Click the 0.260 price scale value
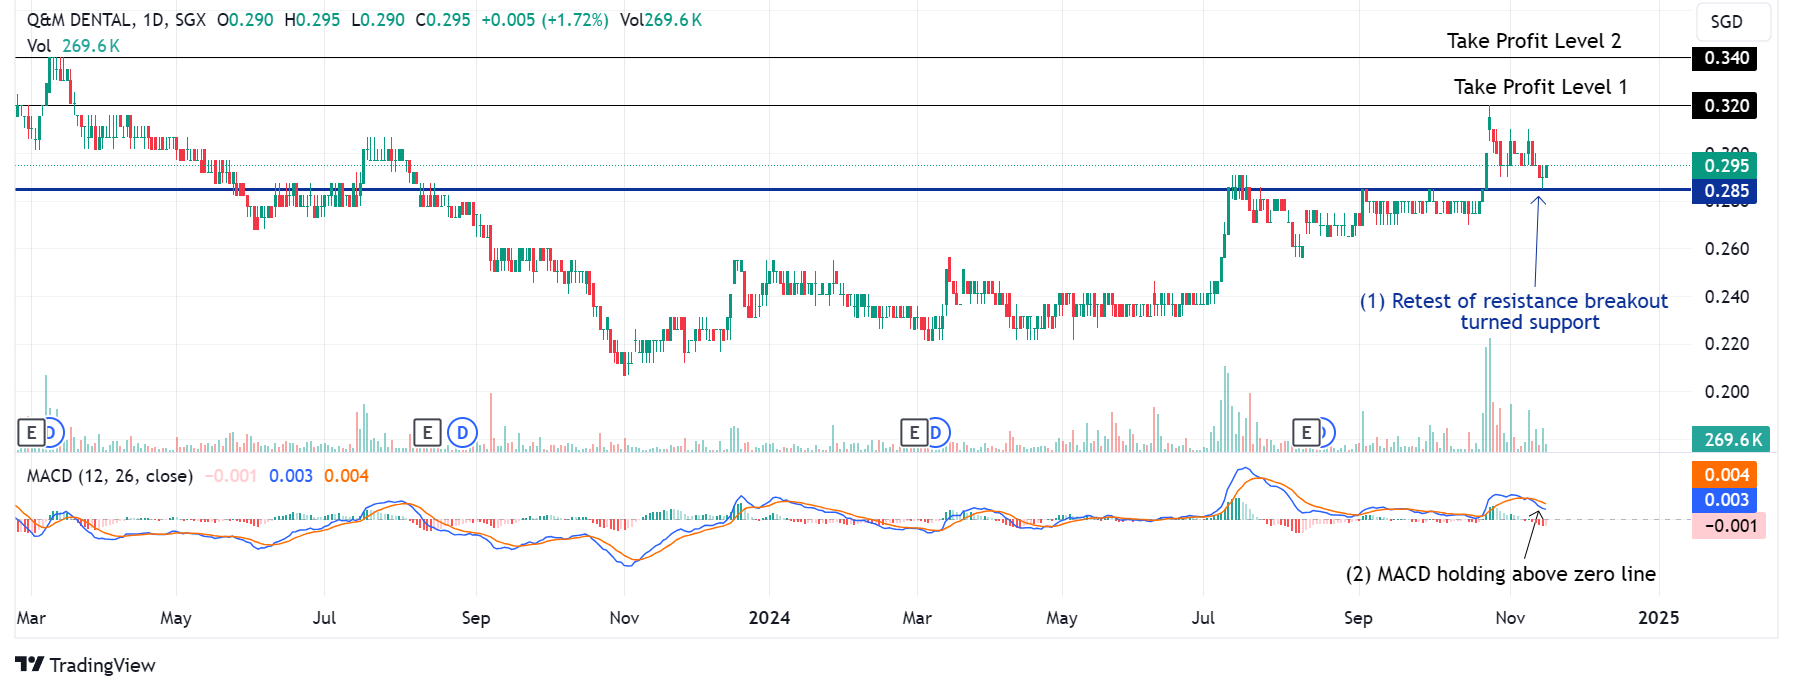Screen dimensions: 1793x691 click(1727, 249)
